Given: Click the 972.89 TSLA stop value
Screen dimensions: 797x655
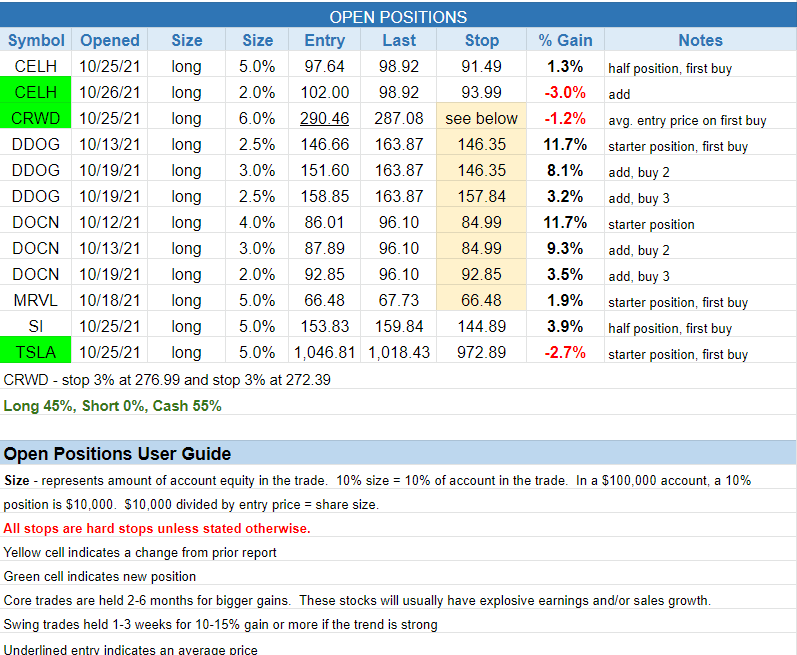Looking at the screenshot, I should 481,352.
